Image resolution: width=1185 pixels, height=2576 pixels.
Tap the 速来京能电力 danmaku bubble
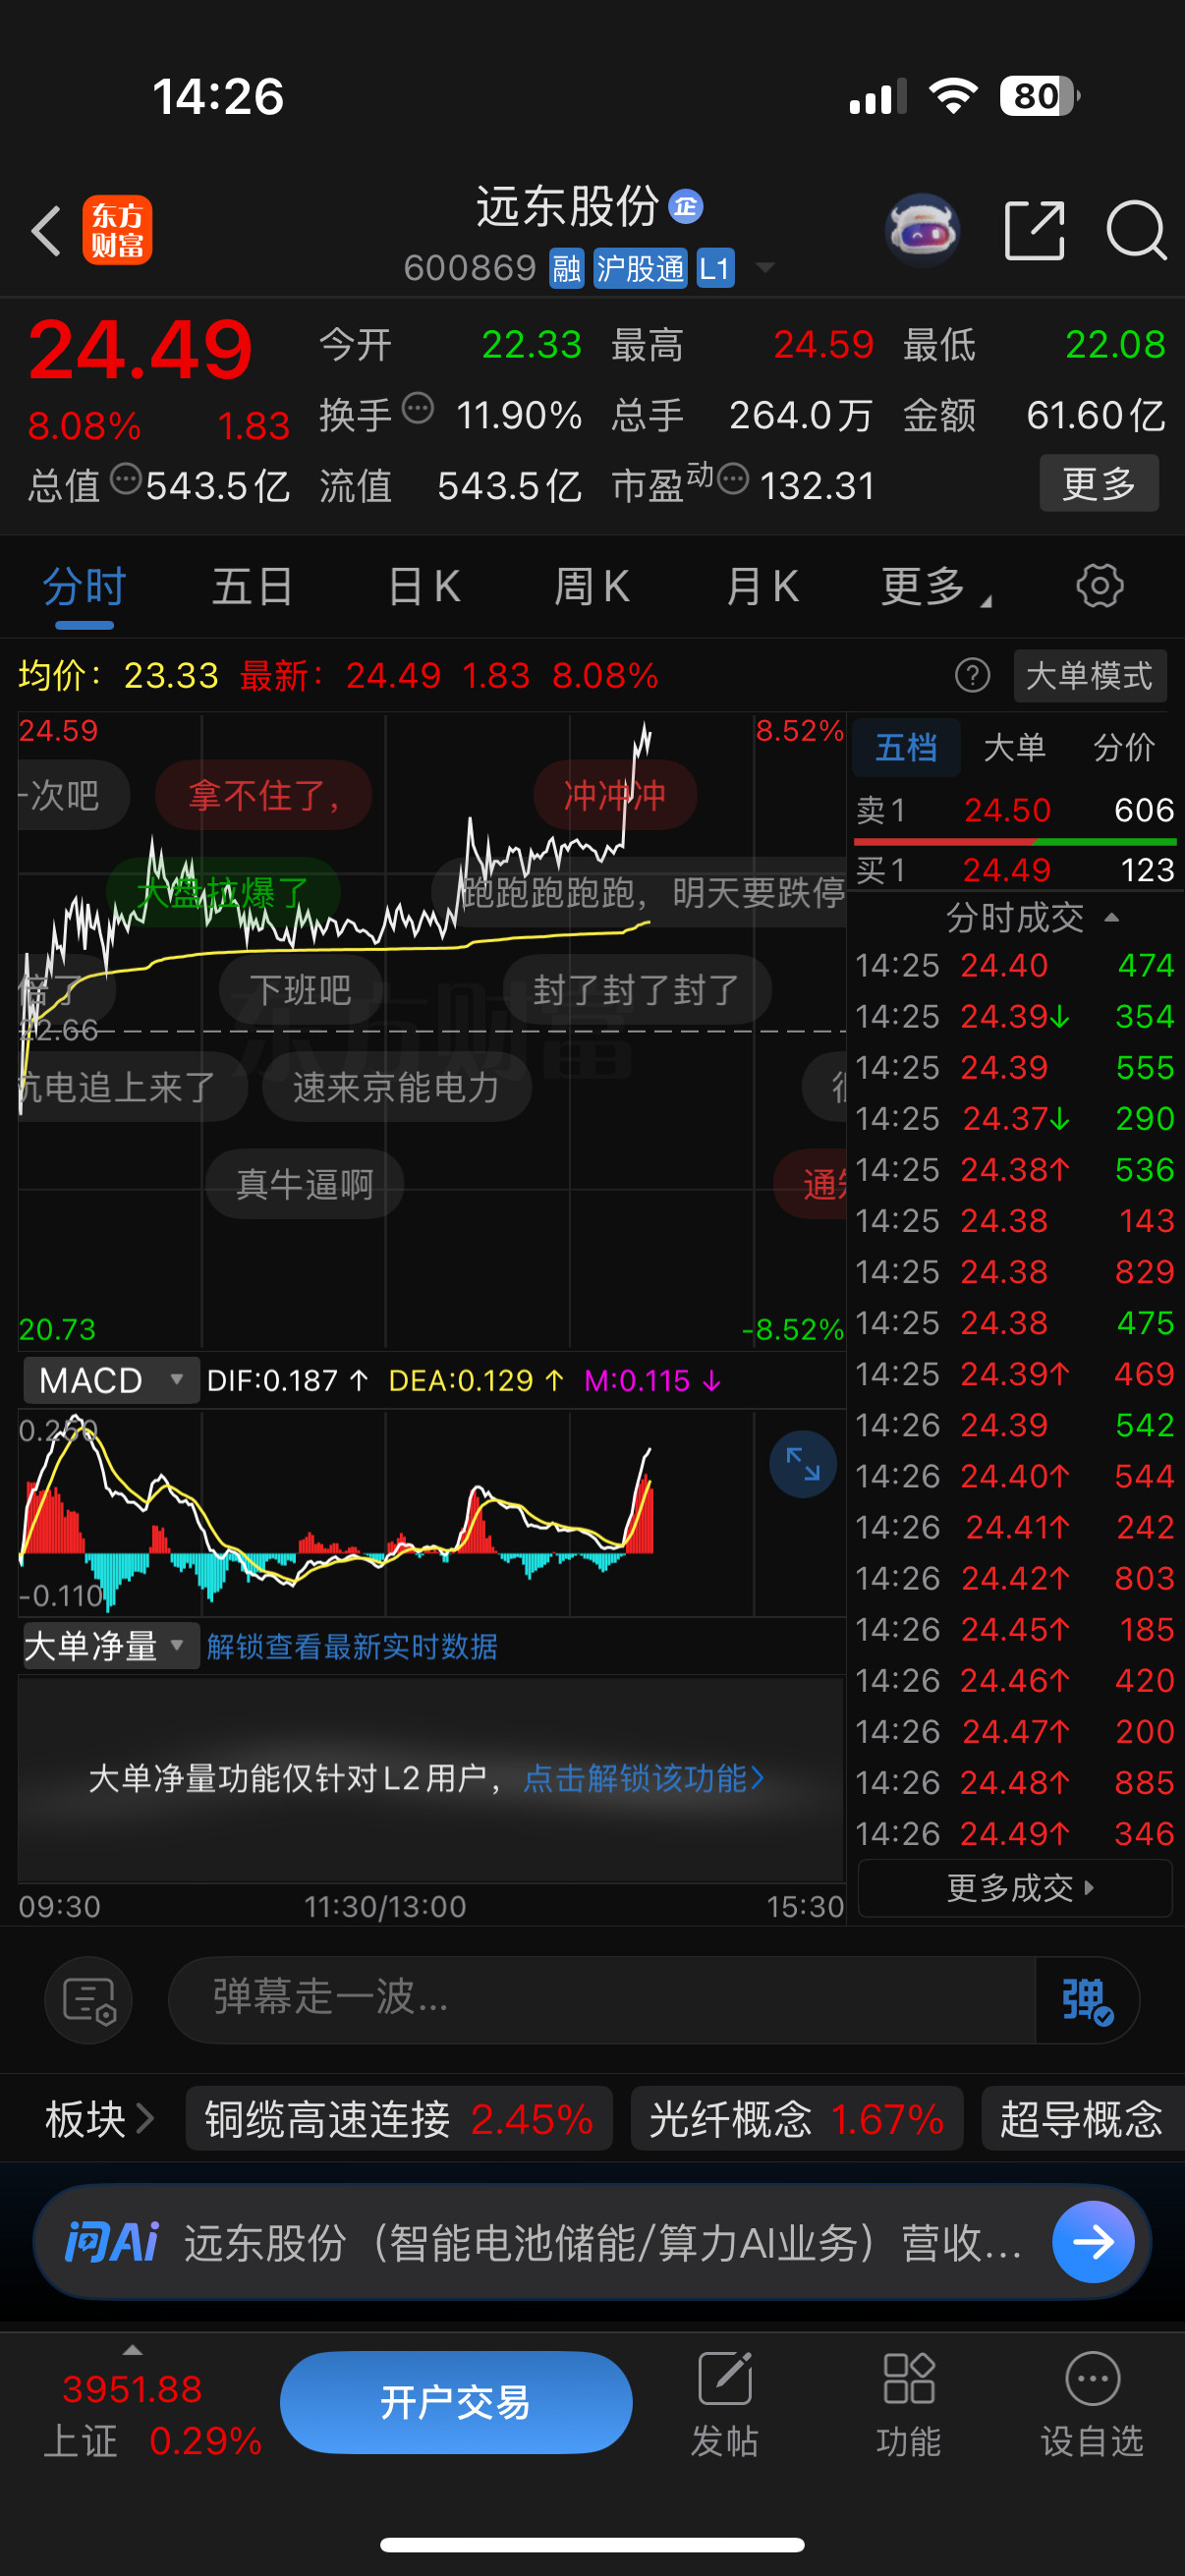point(396,1087)
